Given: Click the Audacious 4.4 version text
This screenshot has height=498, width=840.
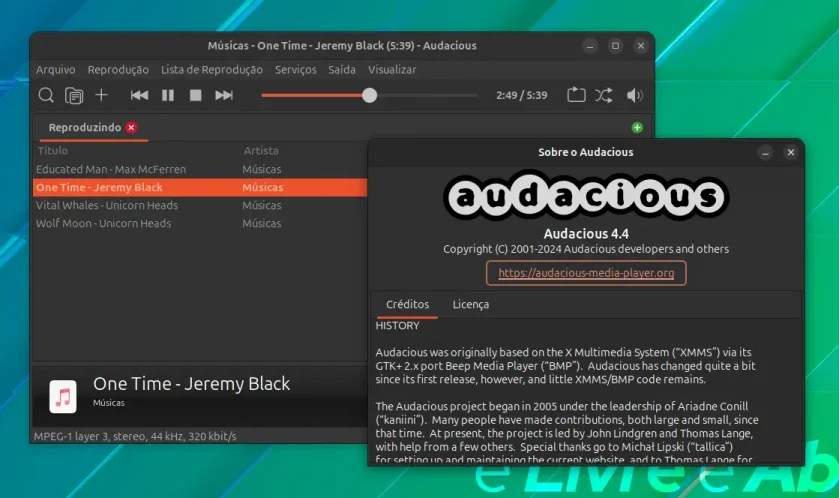Looking at the screenshot, I should [x=586, y=234].
